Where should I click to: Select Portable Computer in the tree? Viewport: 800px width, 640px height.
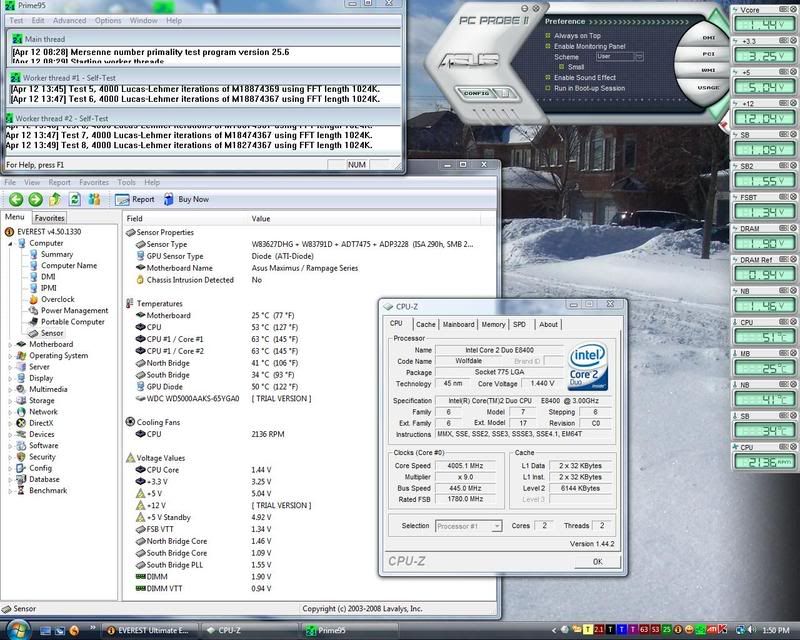[x=67, y=322]
